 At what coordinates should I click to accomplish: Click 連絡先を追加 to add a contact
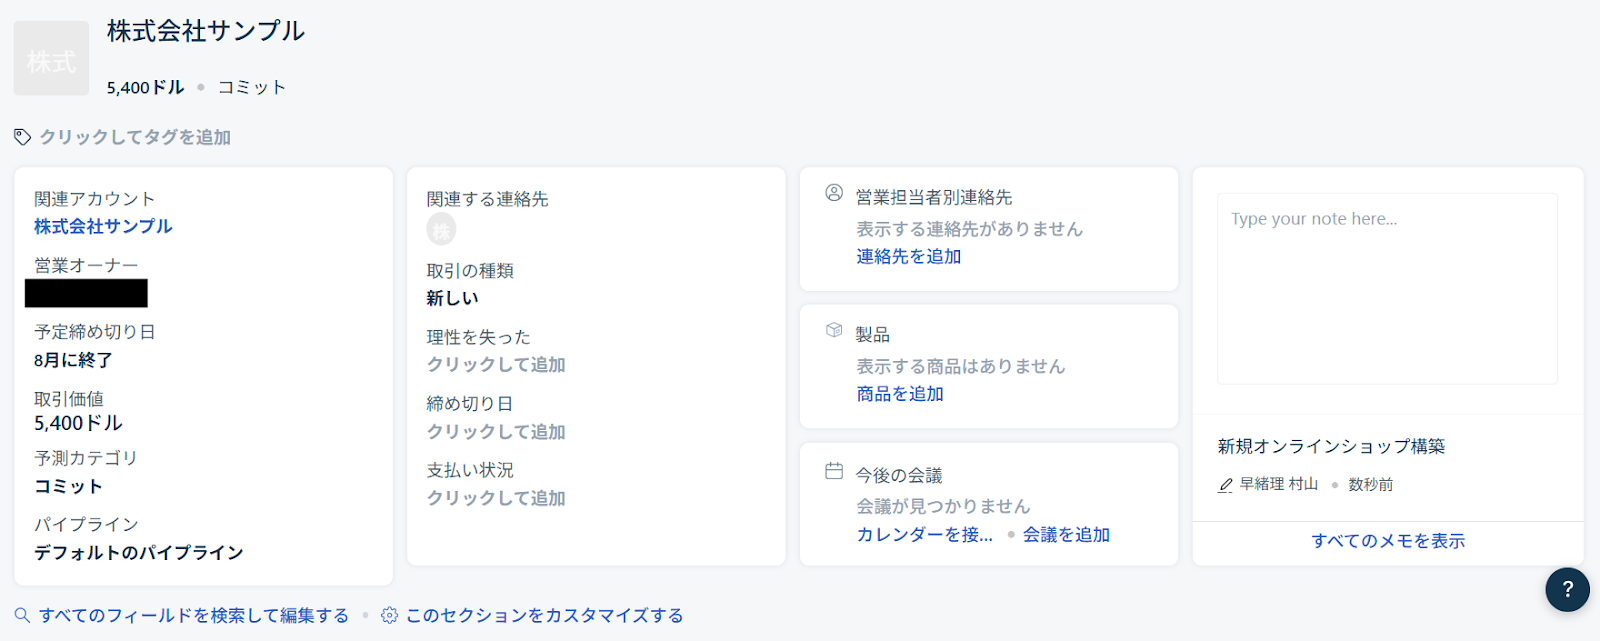pos(908,257)
